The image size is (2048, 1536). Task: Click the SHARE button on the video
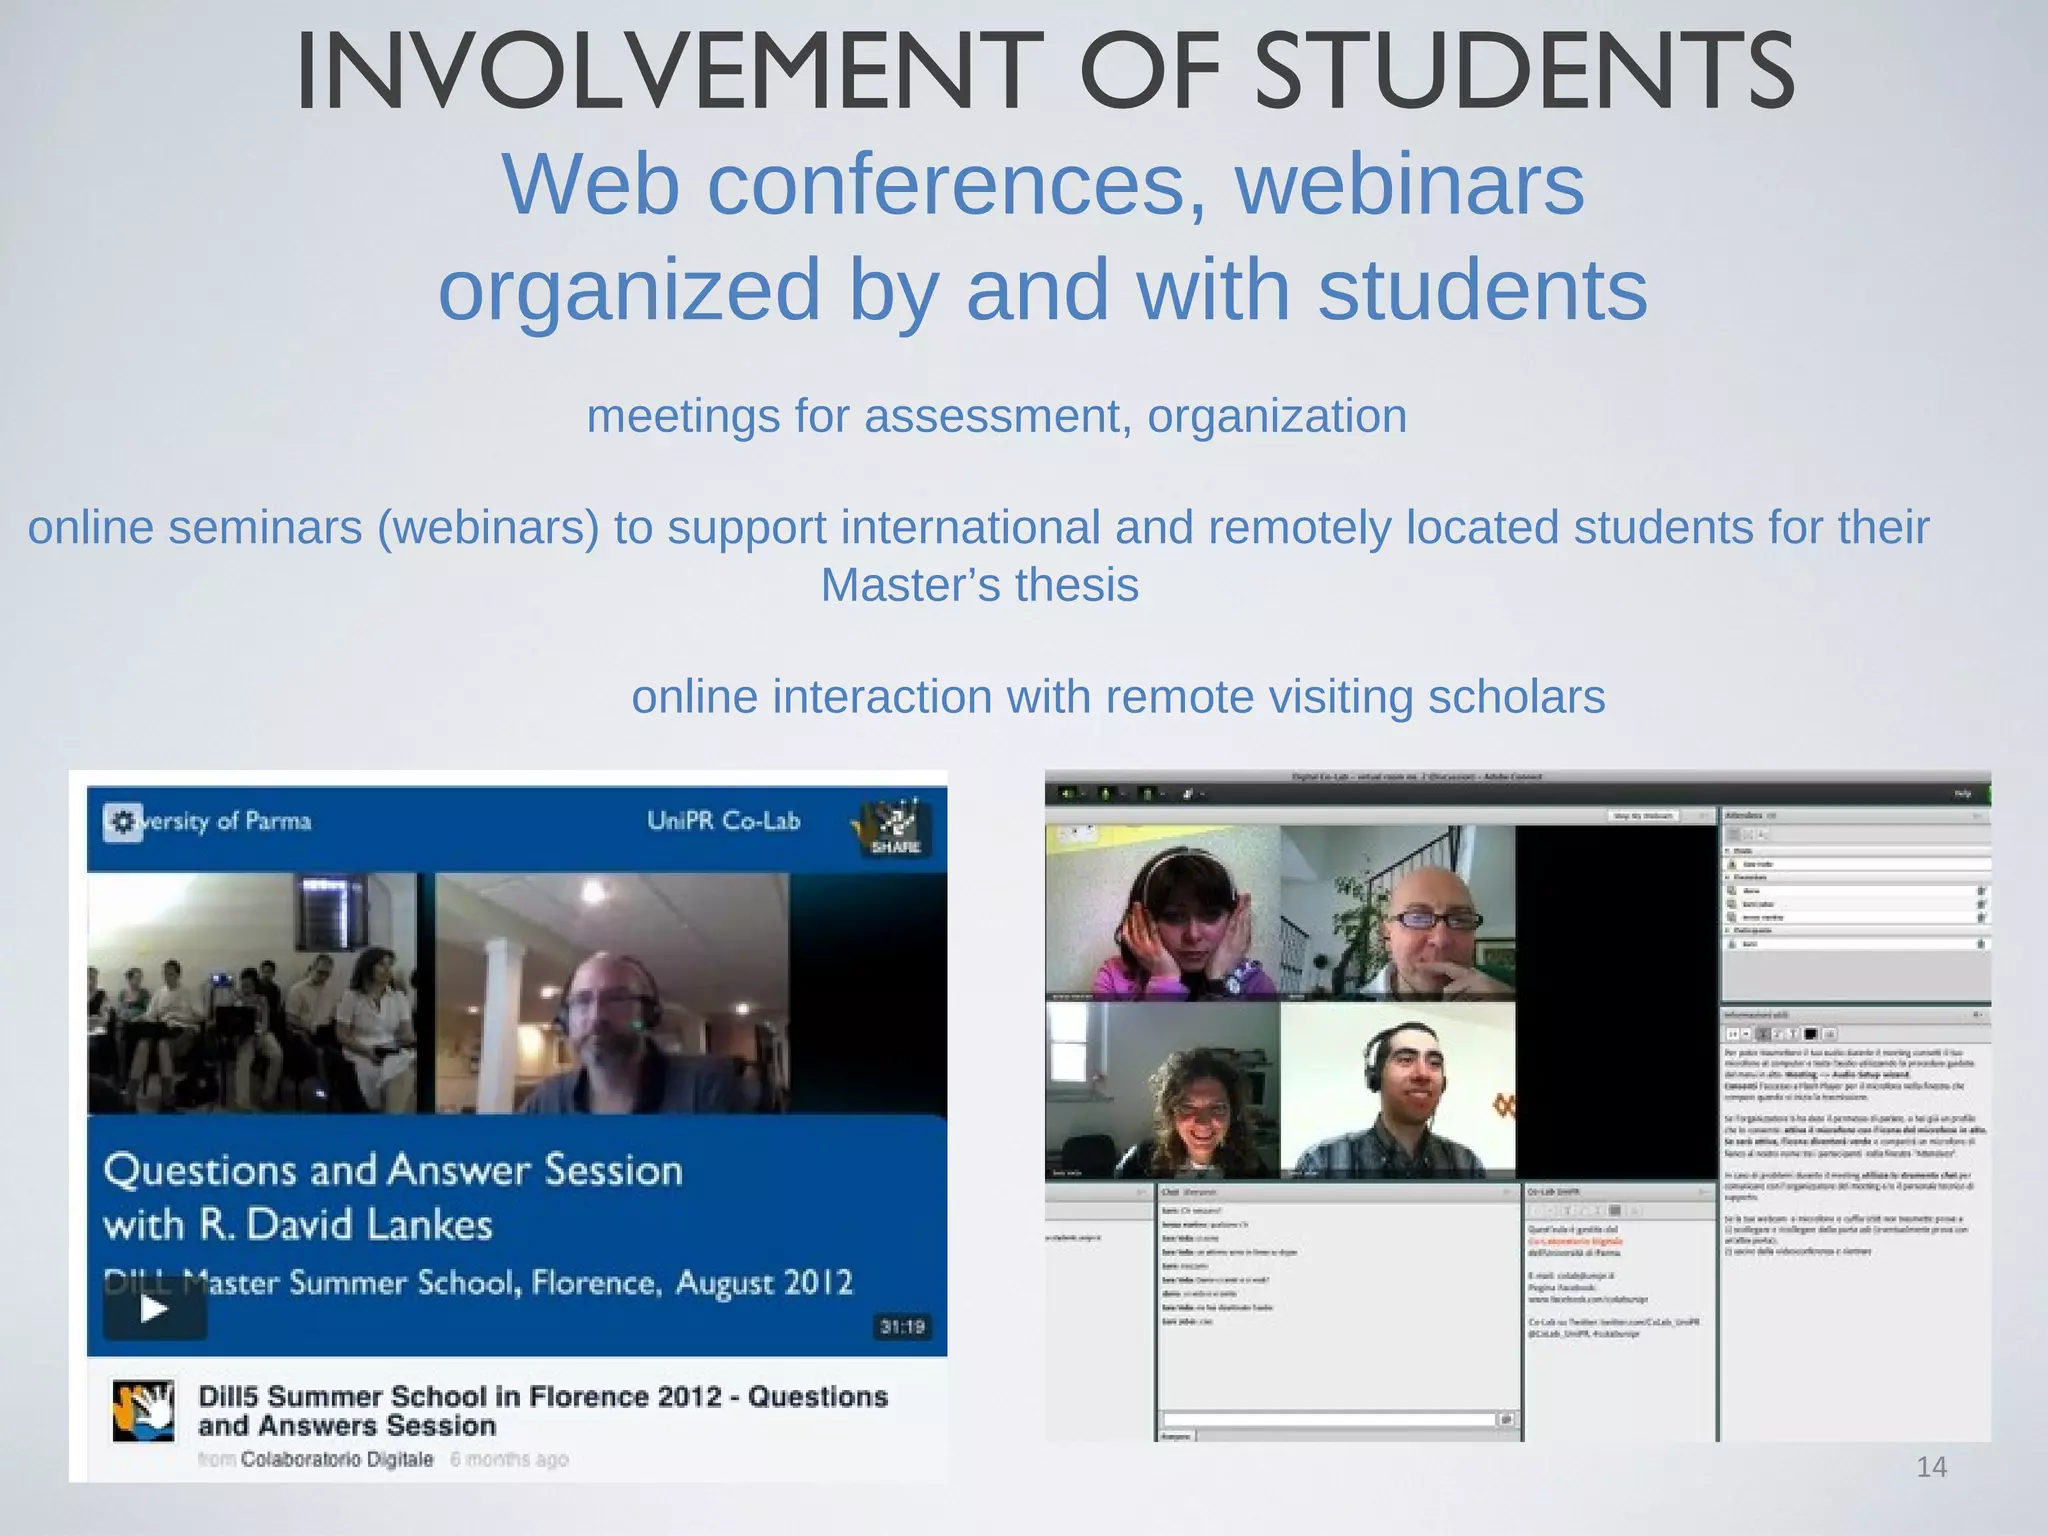(896, 828)
